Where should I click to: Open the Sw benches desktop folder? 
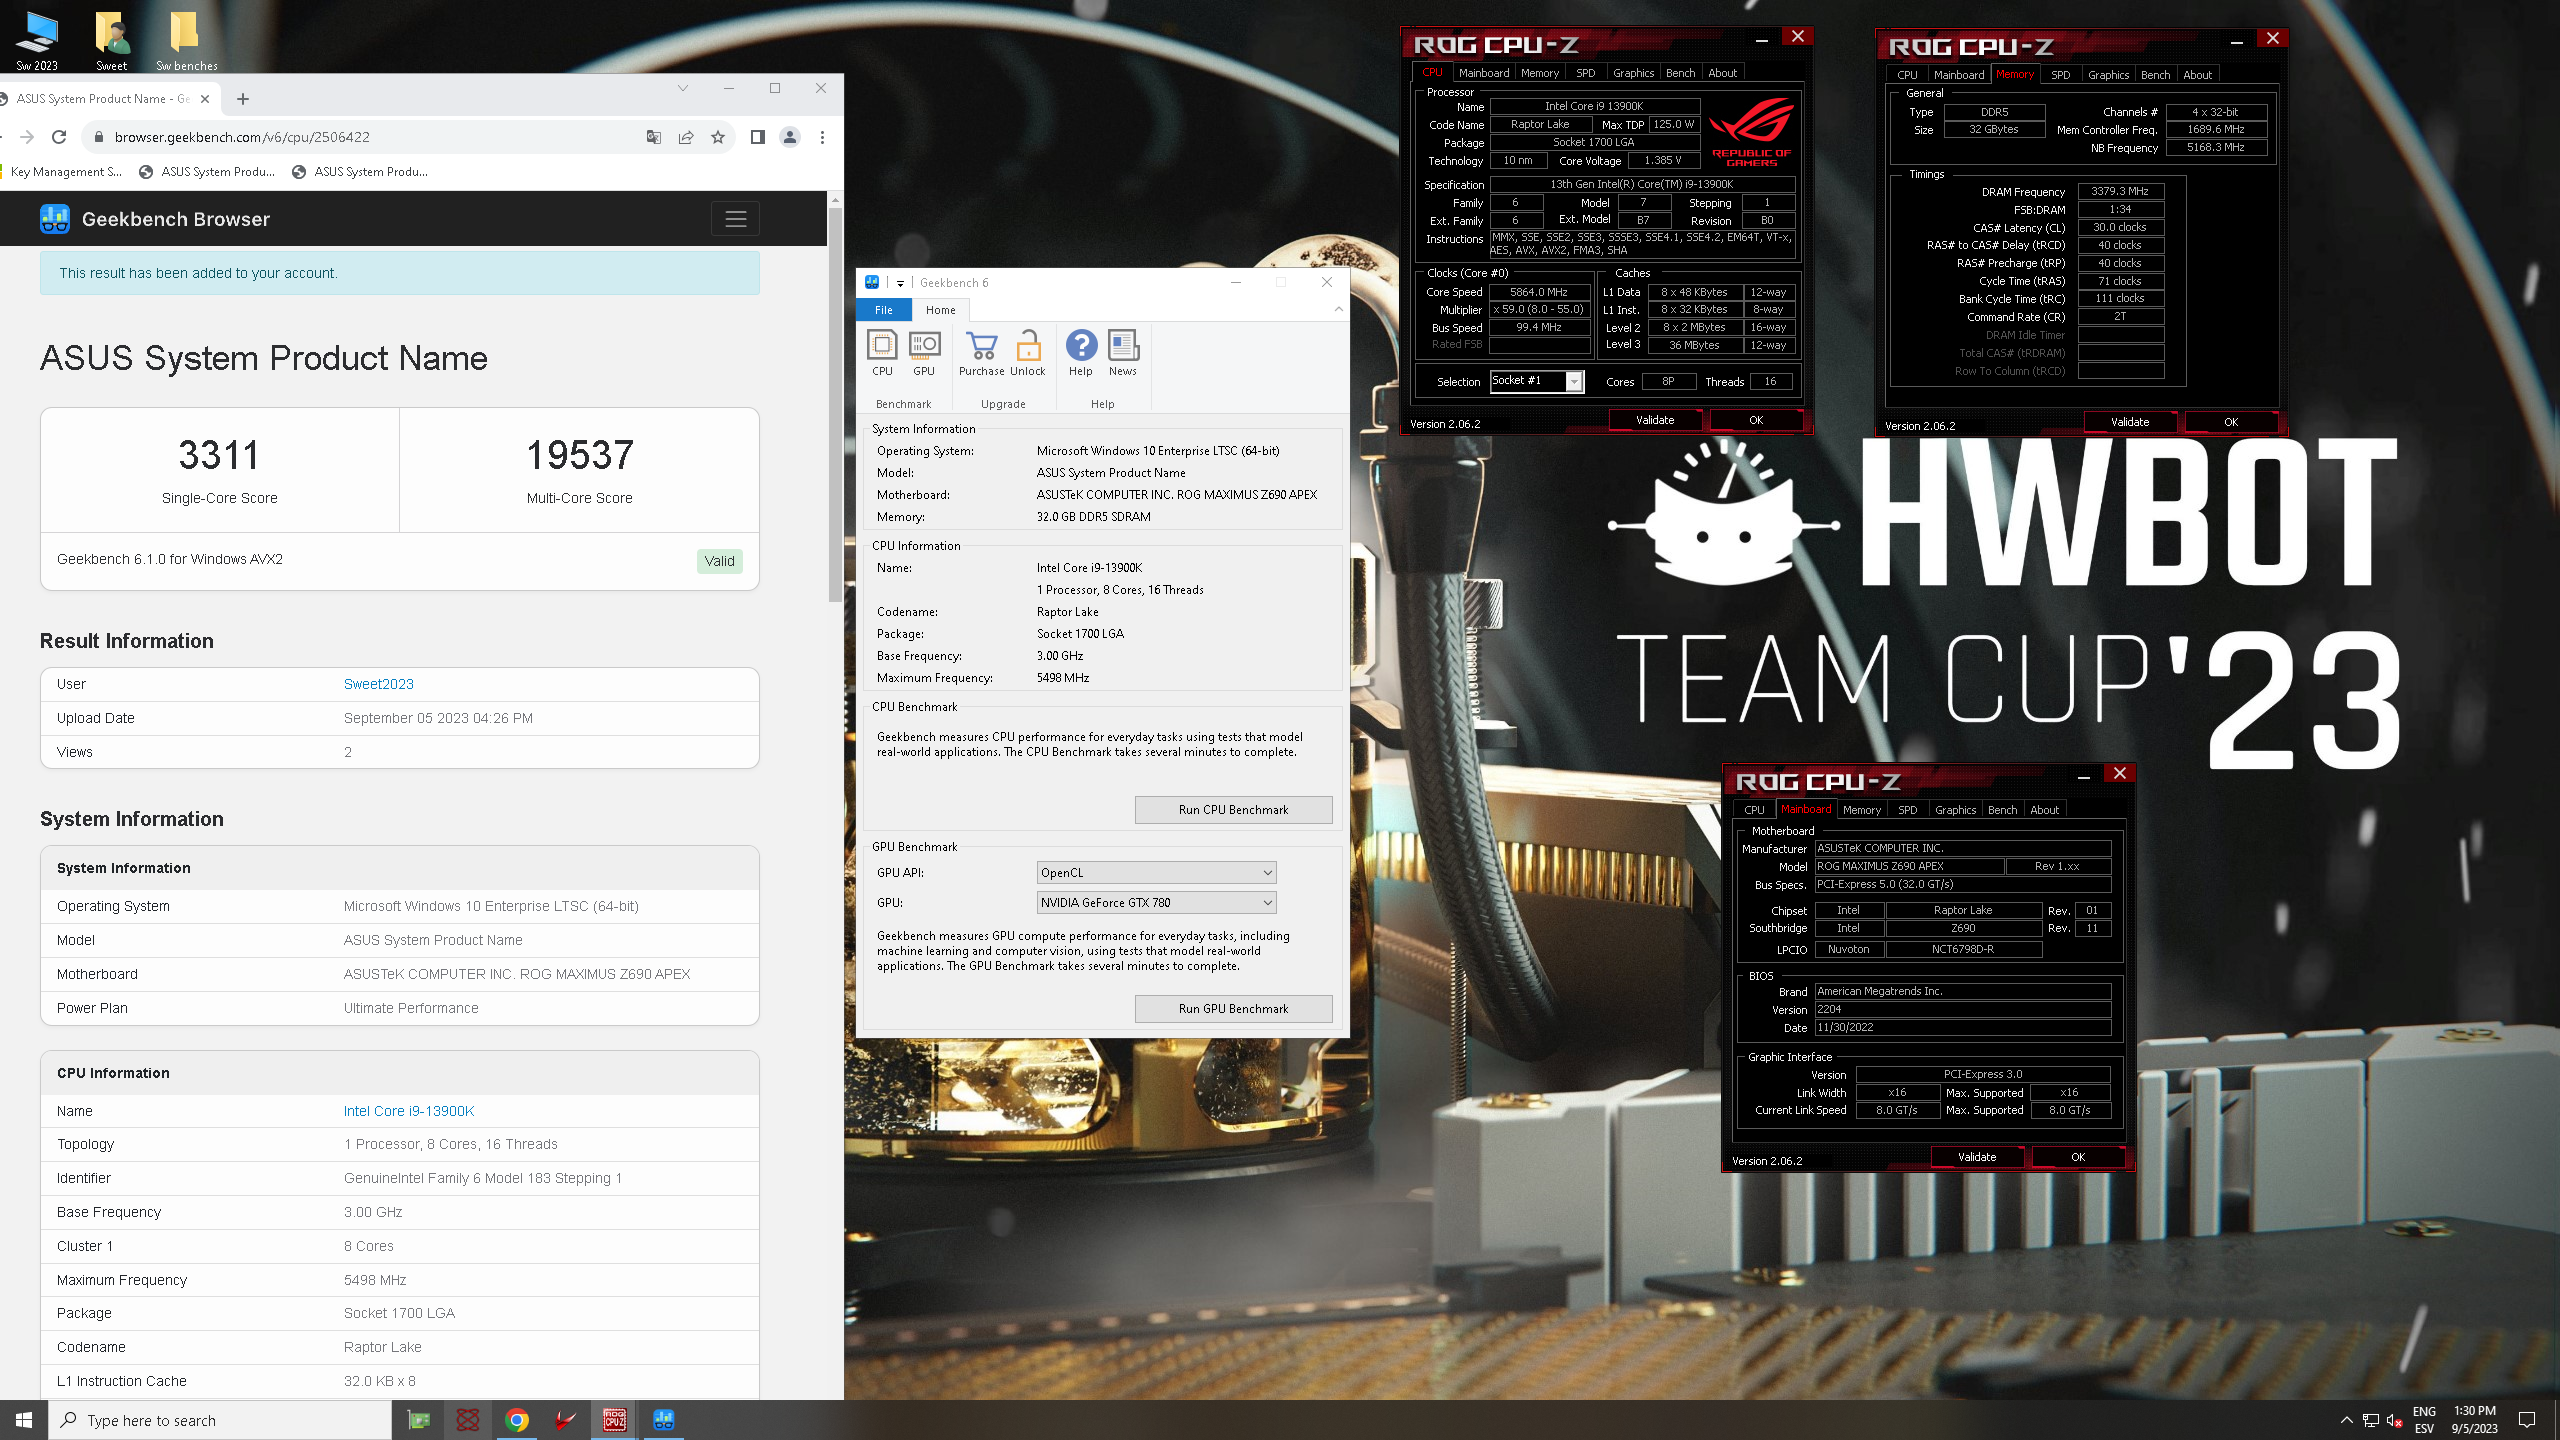click(x=186, y=40)
